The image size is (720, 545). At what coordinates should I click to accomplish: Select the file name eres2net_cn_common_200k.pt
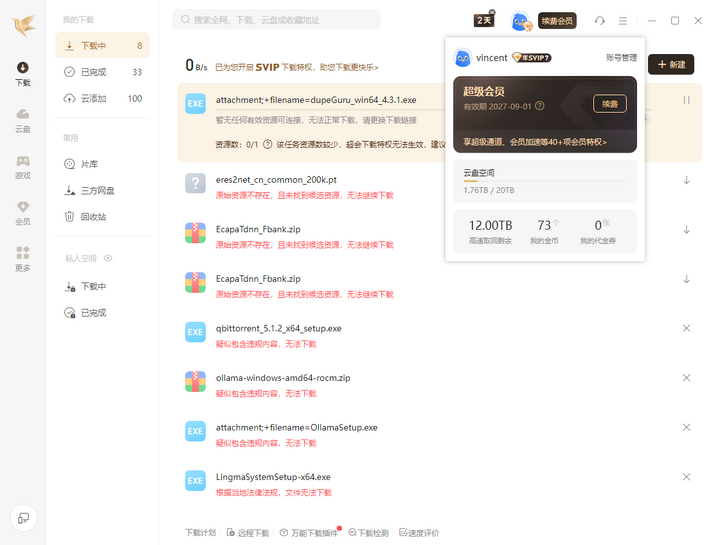coord(276,180)
